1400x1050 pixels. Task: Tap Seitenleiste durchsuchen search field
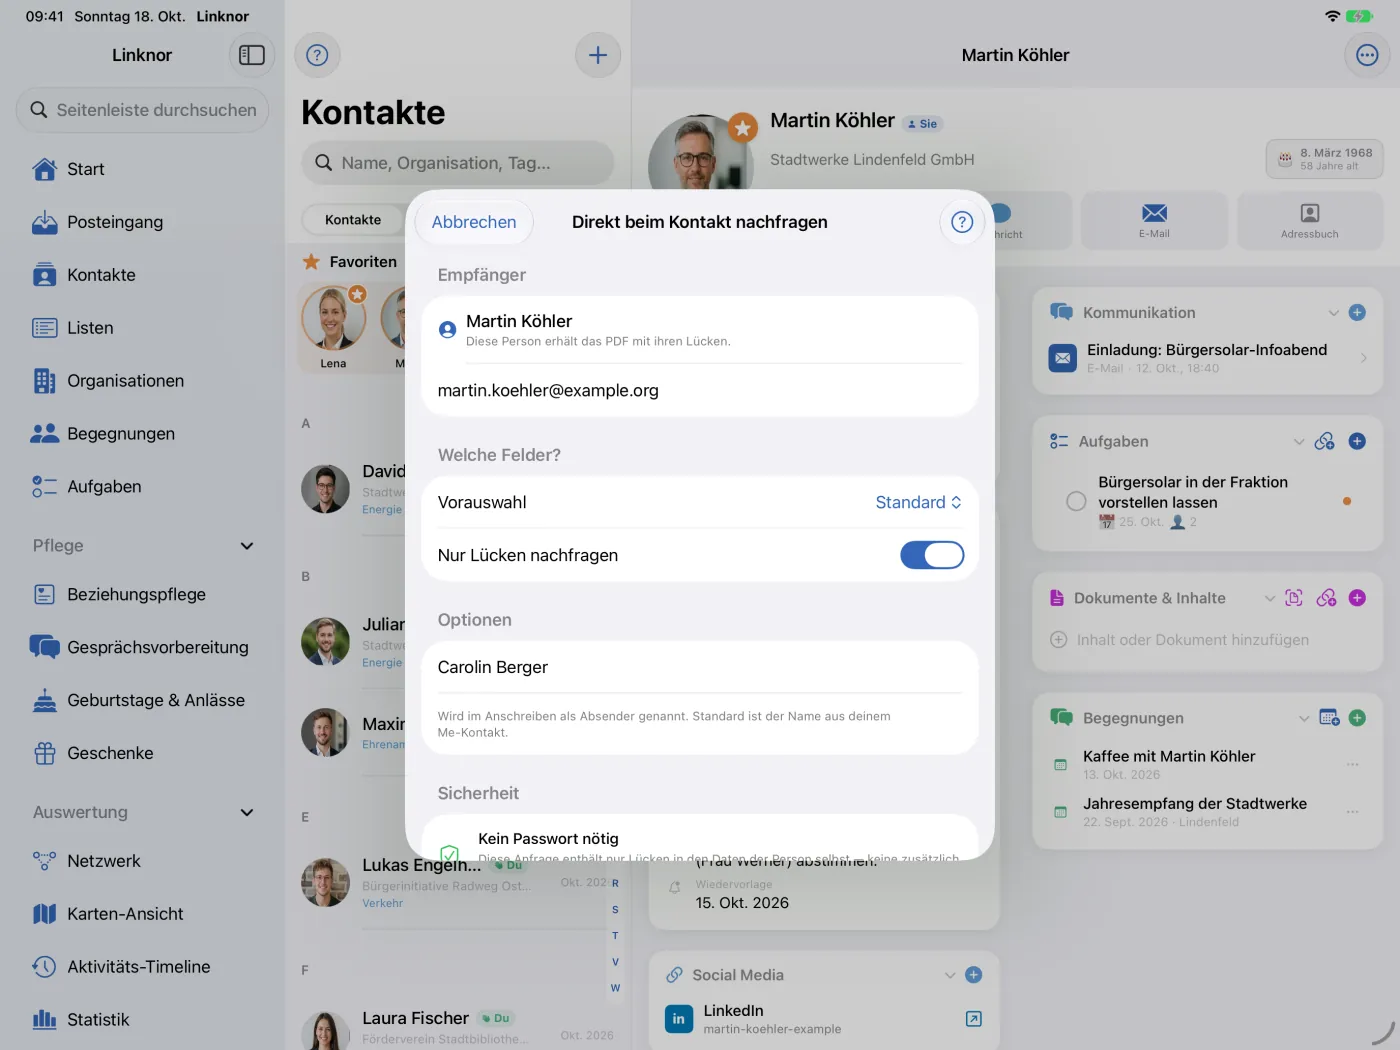point(143,110)
